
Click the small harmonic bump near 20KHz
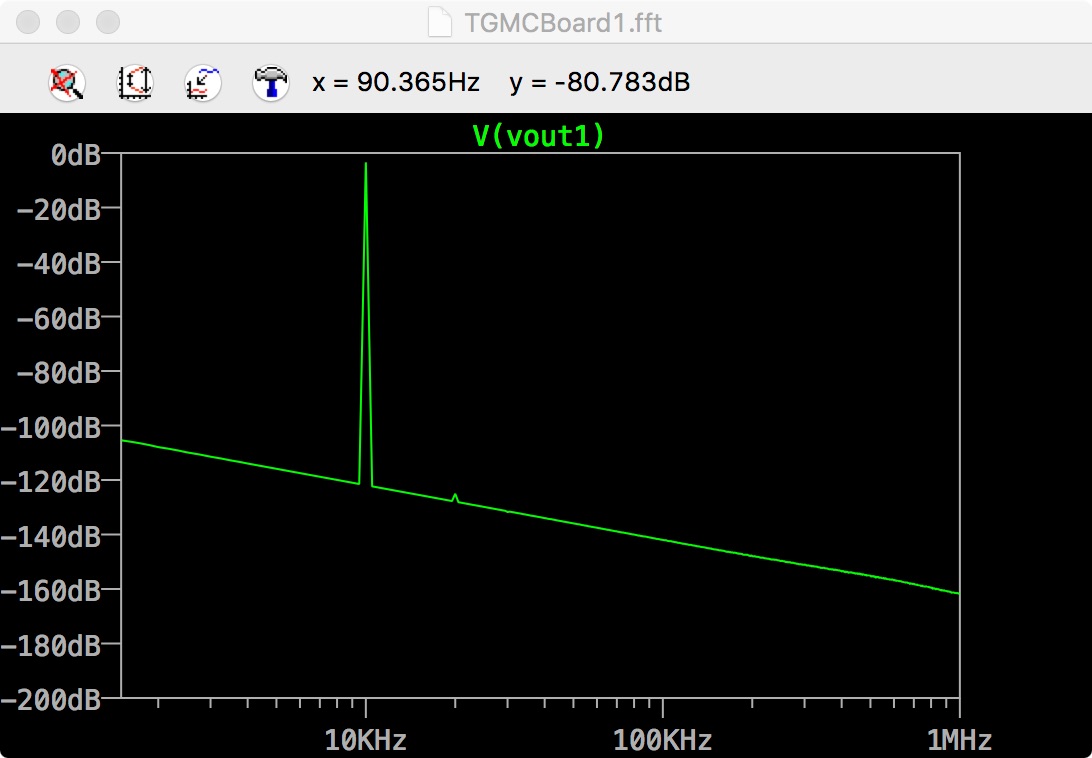[x=455, y=497]
